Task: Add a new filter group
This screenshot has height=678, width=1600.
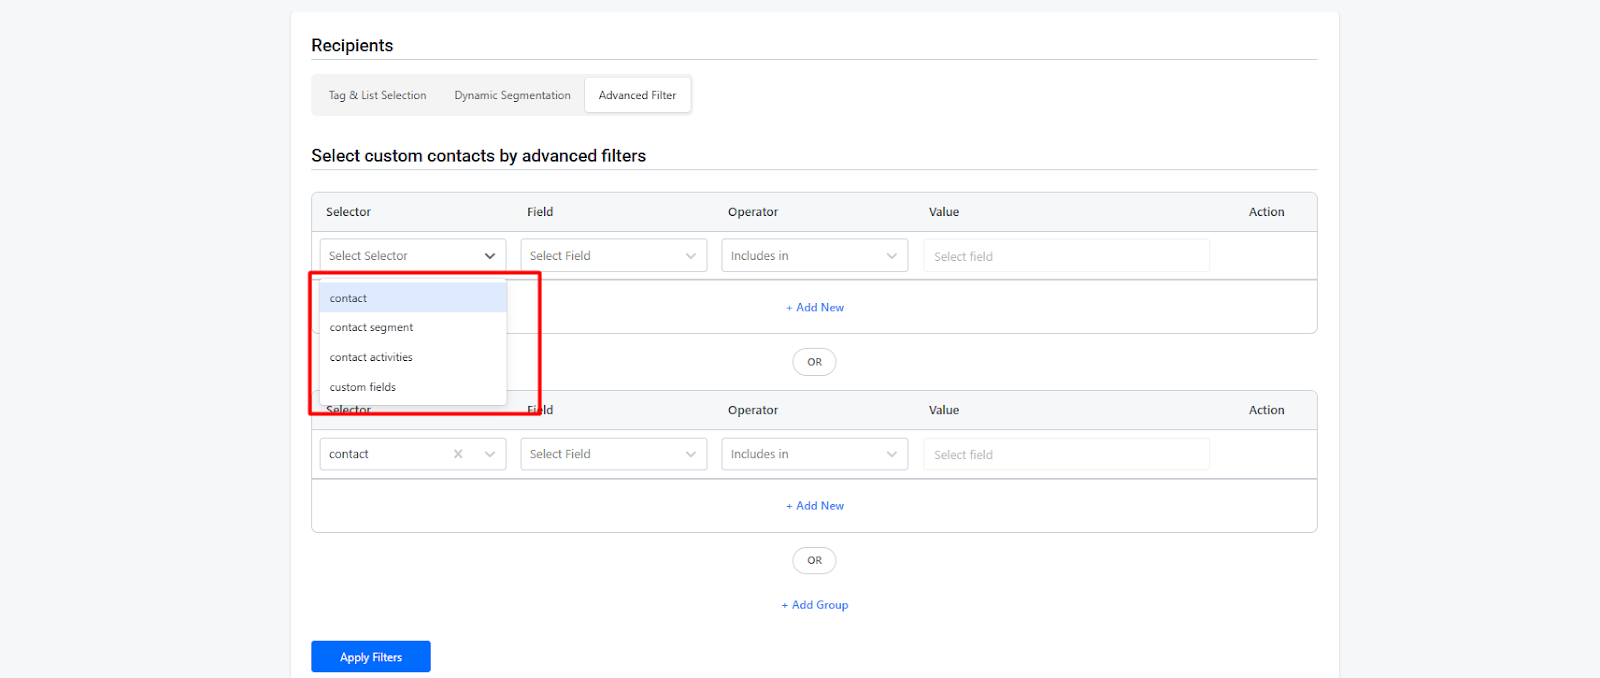Action: (815, 605)
